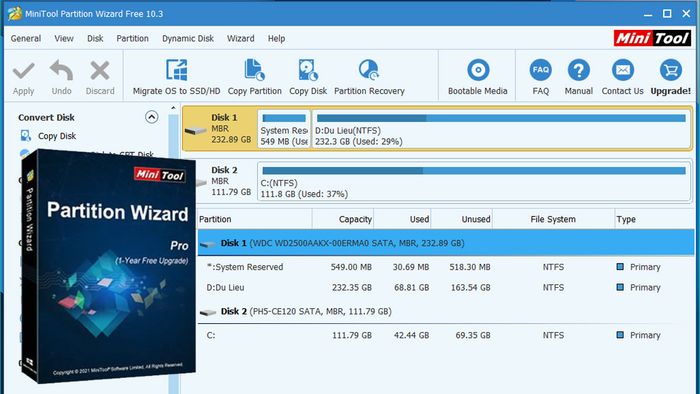The width and height of the screenshot is (700, 394).
Task: Select Disk 1 drive icon in disk map
Action: (x=196, y=130)
